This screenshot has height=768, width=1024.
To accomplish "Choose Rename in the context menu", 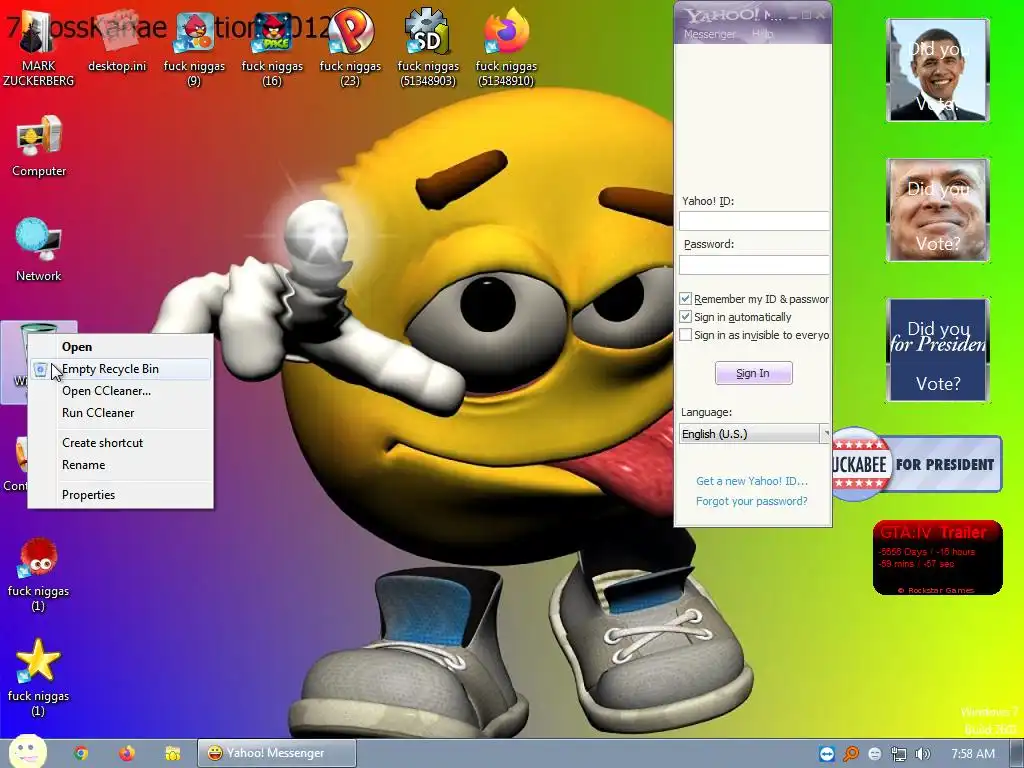I will (x=120, y=465).
